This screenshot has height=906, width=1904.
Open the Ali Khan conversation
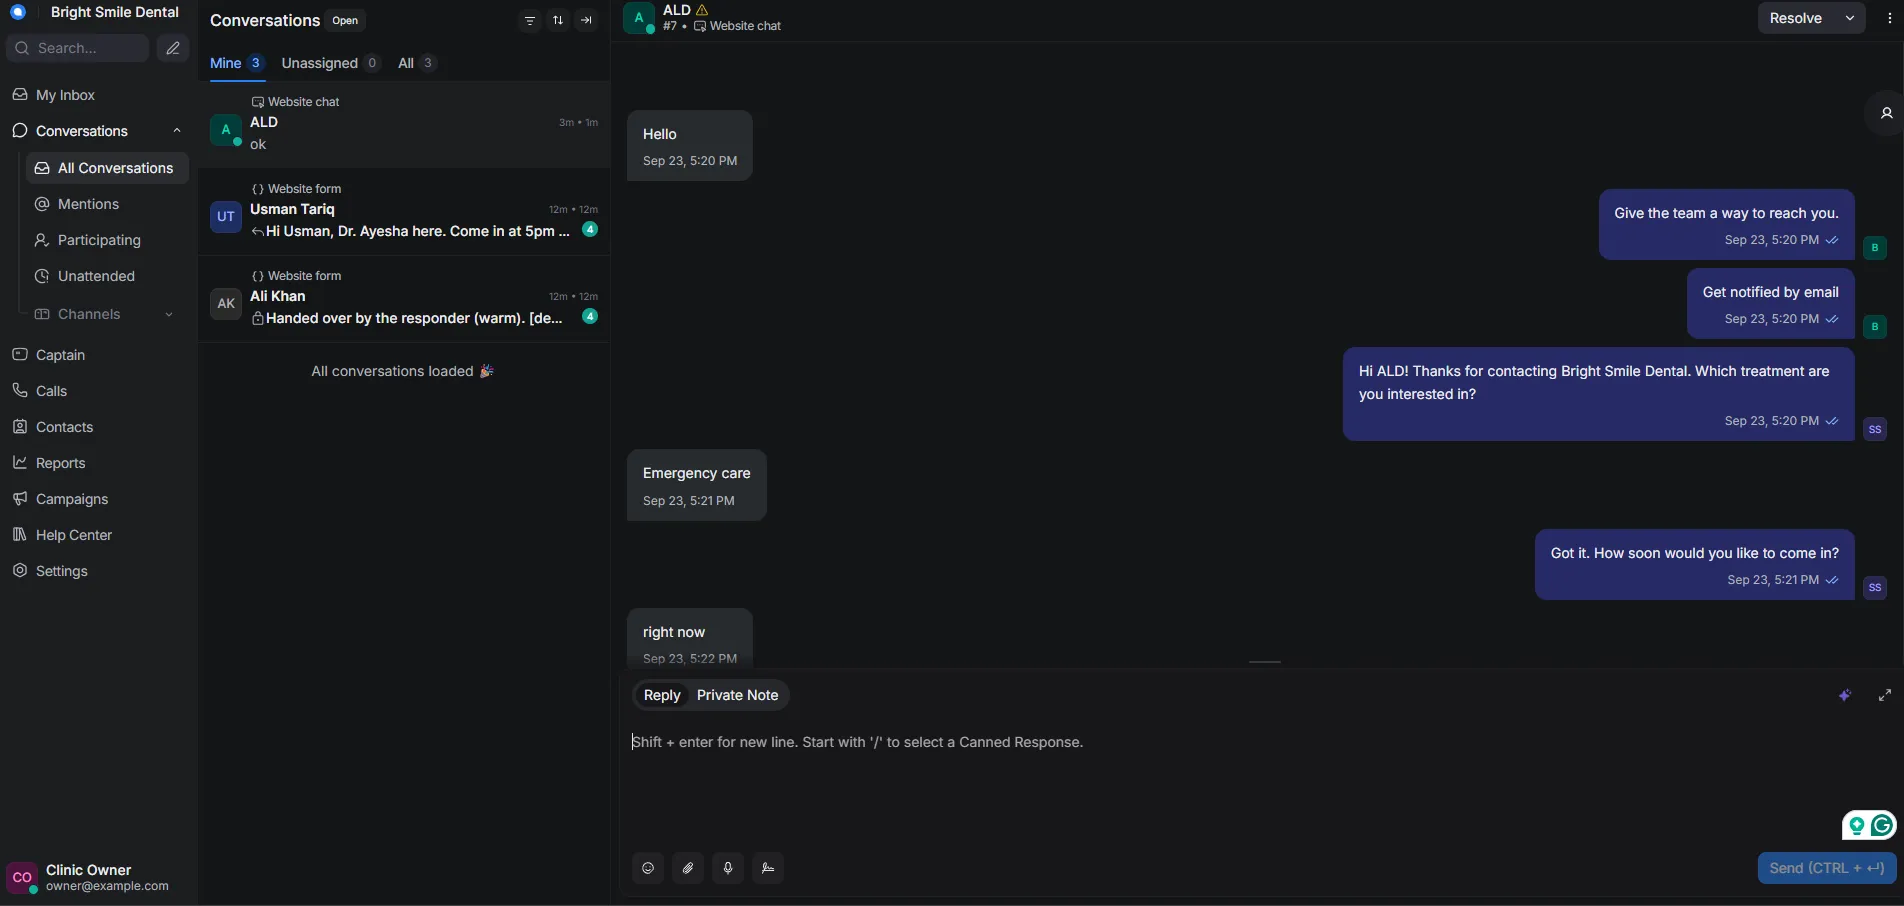tap(404, 301)
